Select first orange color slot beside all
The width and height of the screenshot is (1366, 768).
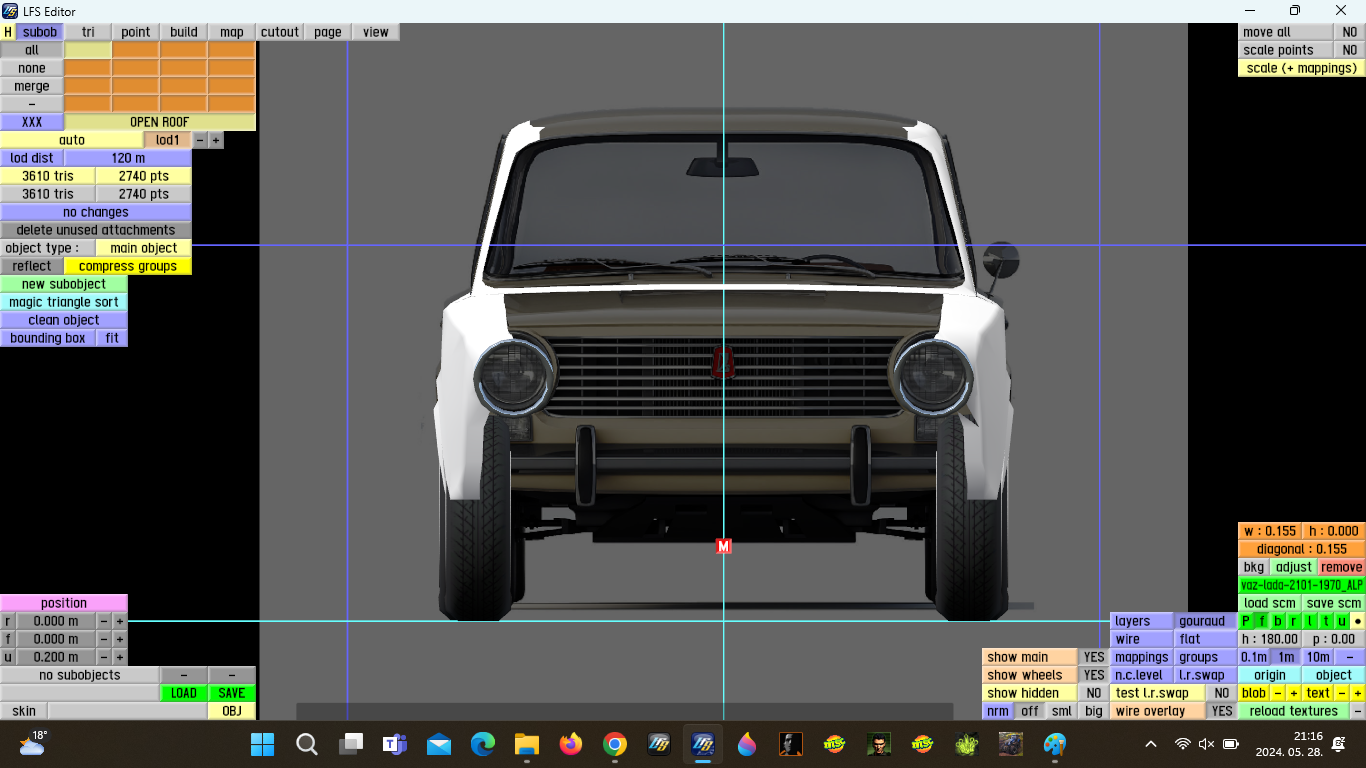[x=136, y=50]
